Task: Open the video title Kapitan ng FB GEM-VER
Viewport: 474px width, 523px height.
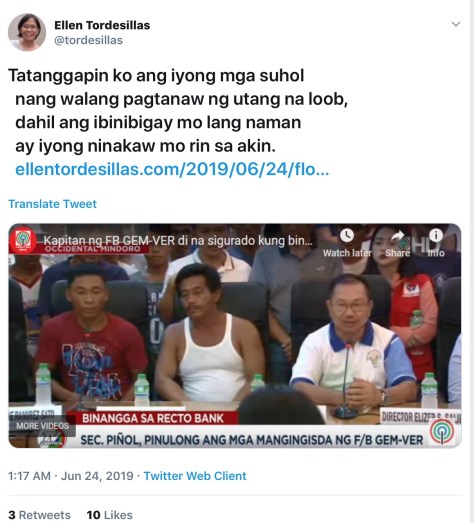Action: point(178,240)
